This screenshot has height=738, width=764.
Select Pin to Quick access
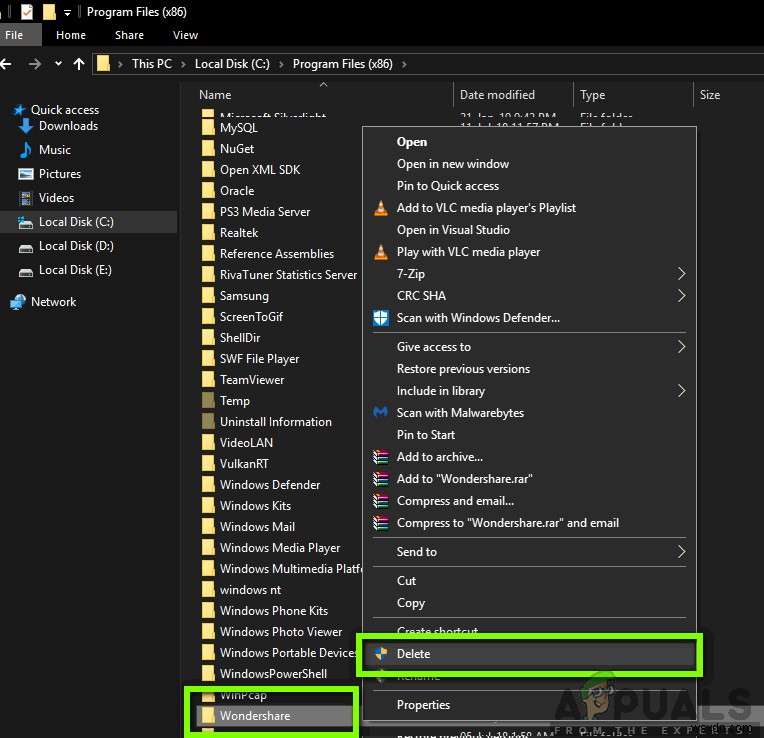[x=530, y=186]
